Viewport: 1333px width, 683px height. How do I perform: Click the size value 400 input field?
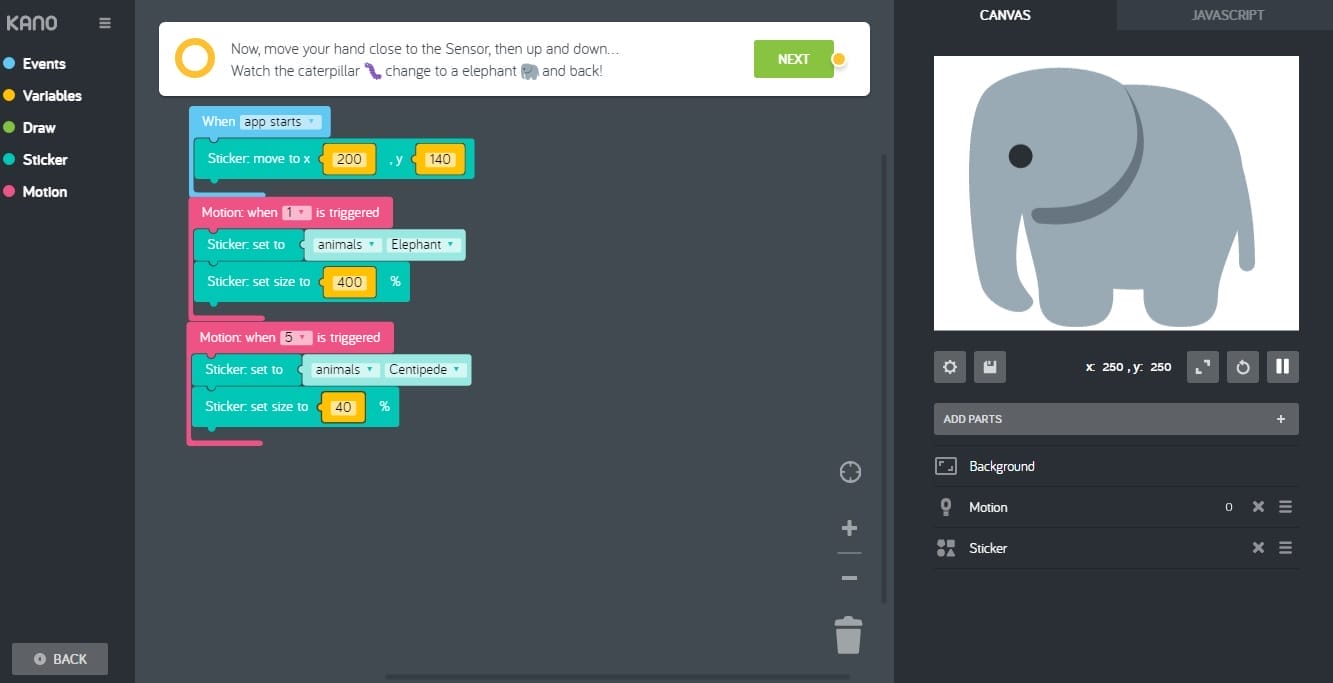tap(349, 282)
